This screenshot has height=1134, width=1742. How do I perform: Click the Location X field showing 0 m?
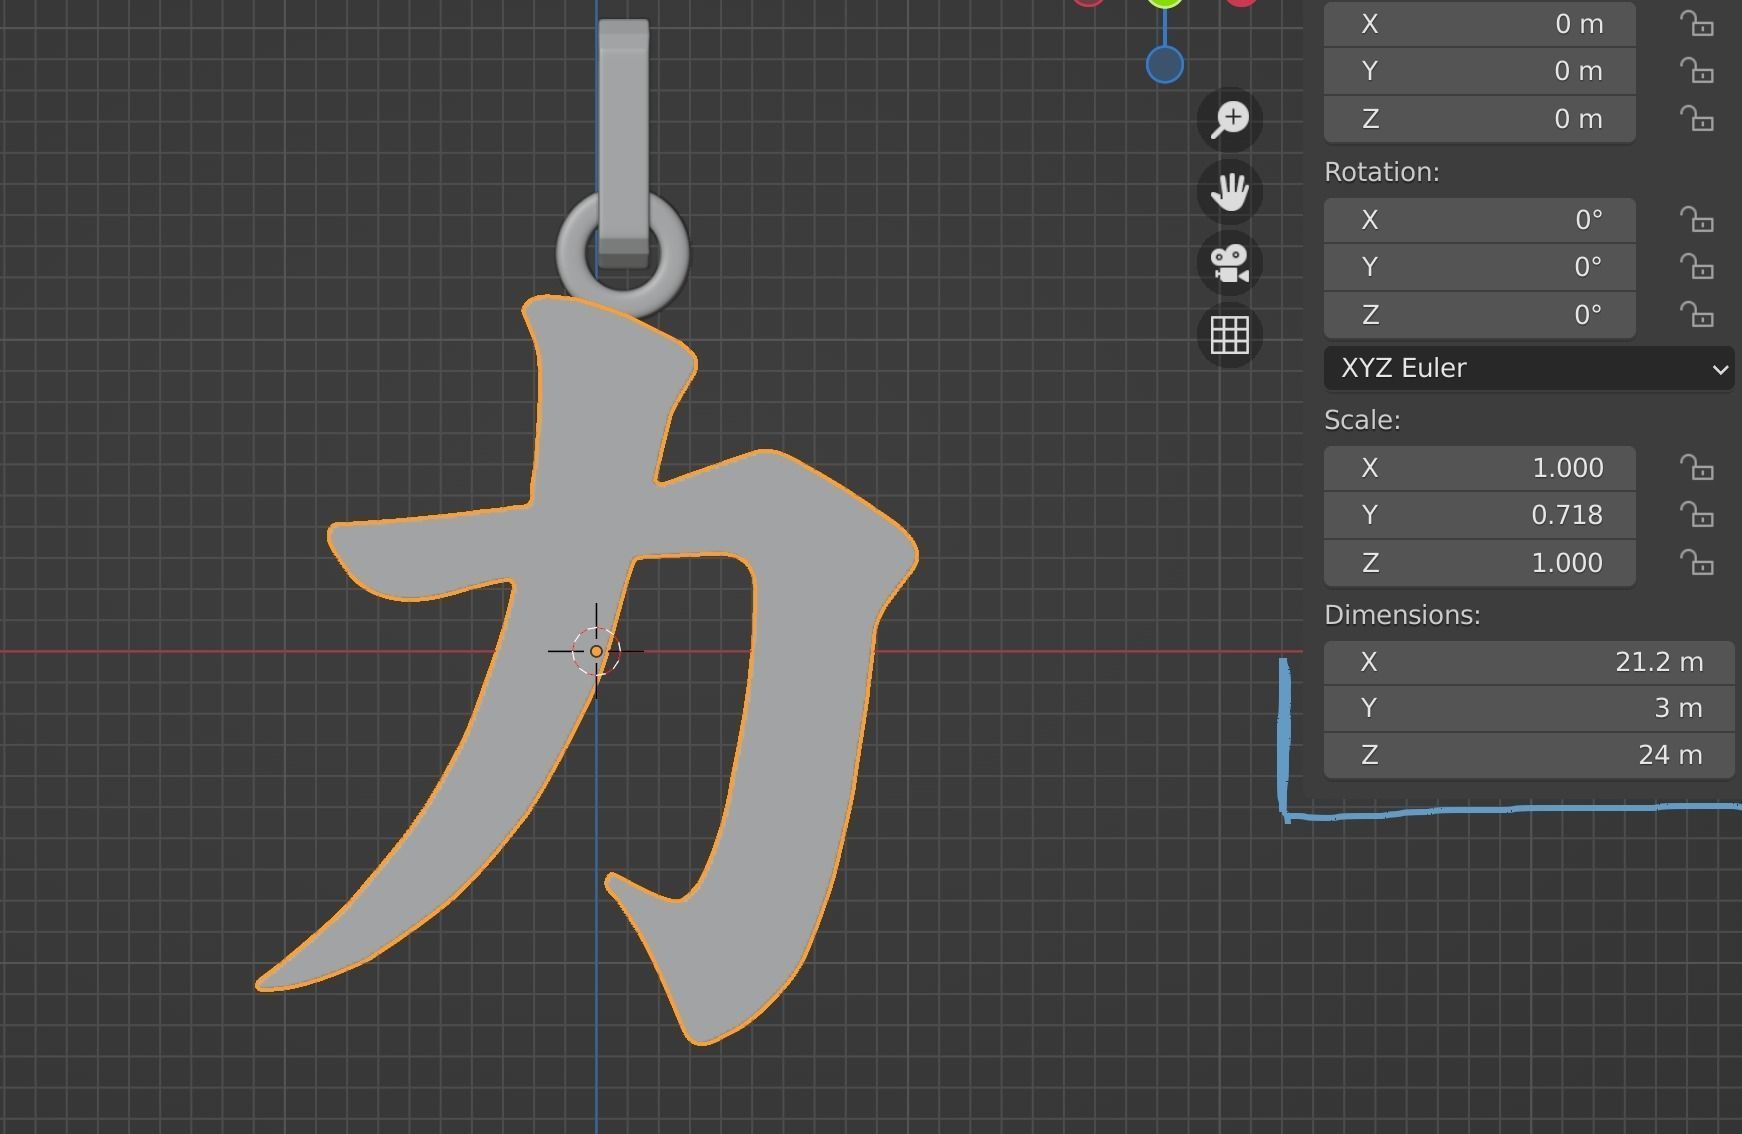pos(1479,24)
